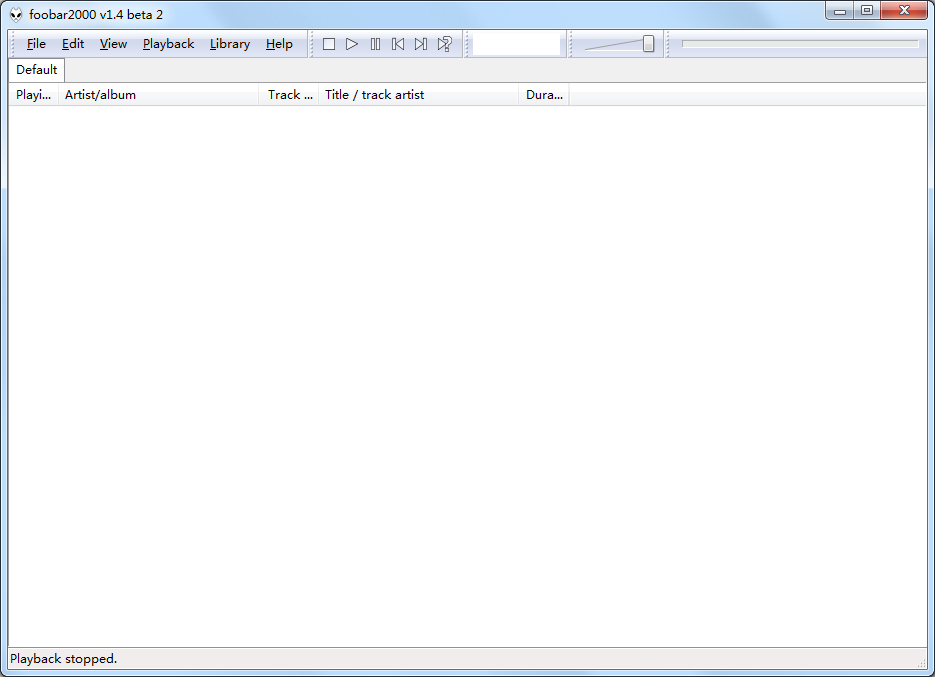Skip to the next track
The image size is (935, 677).
(421, 44)
